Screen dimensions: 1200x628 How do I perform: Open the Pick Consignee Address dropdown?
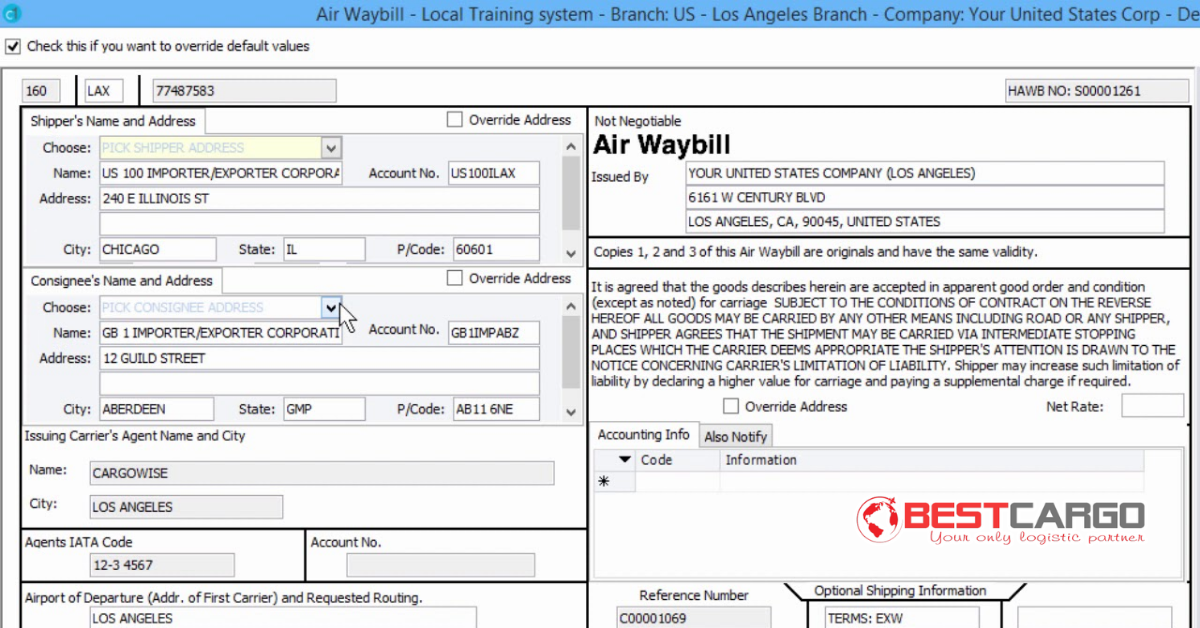click(332, 308)
